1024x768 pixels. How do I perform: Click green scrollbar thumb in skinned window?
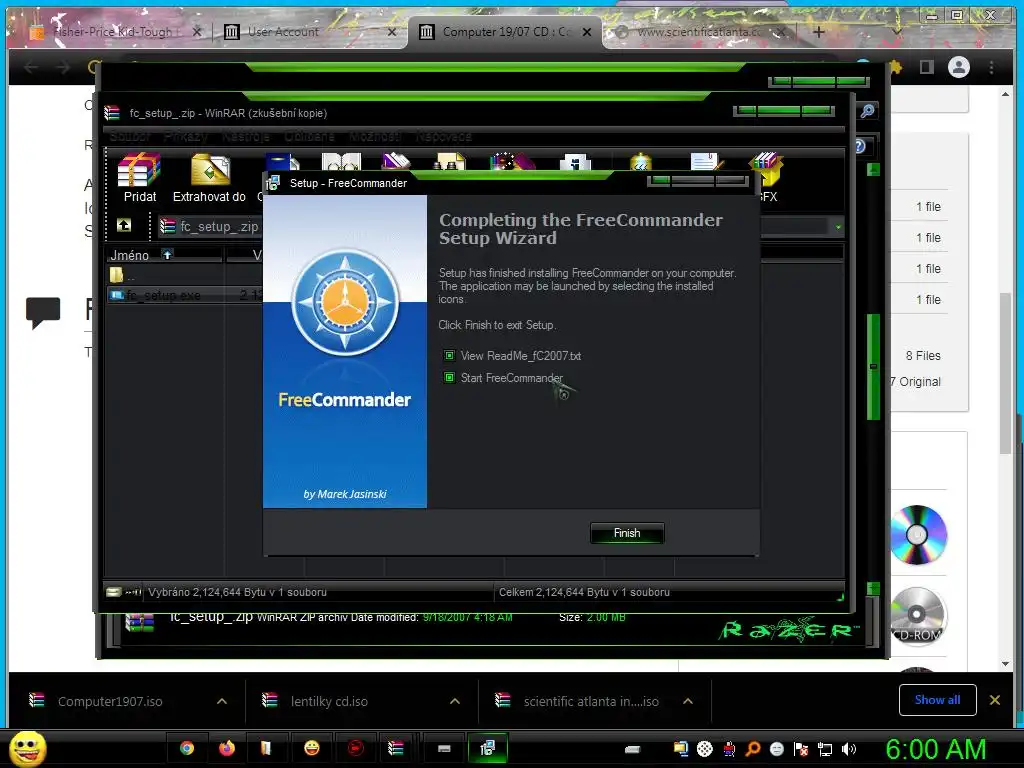click(x=873, y=366)
